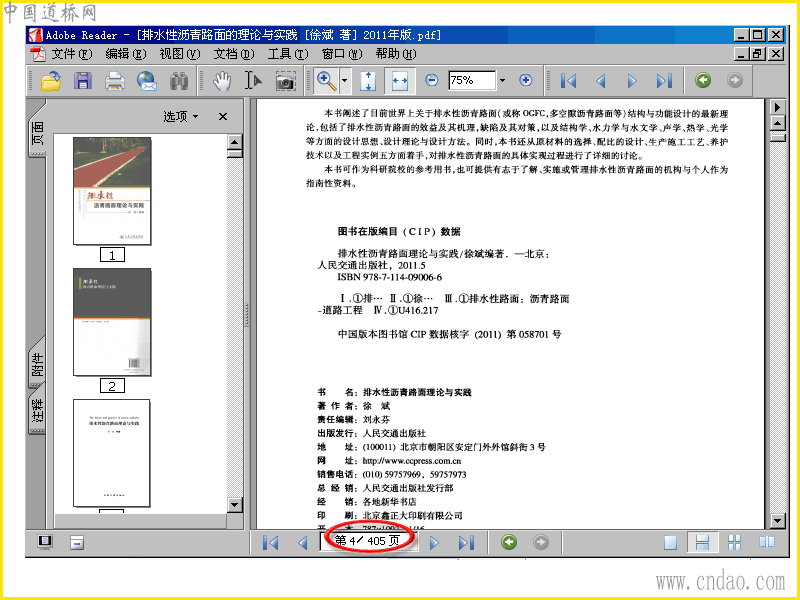This screenshot has height=600, width=800.
Task: Open the 编辑(E) menu
Action: (126, 54)
